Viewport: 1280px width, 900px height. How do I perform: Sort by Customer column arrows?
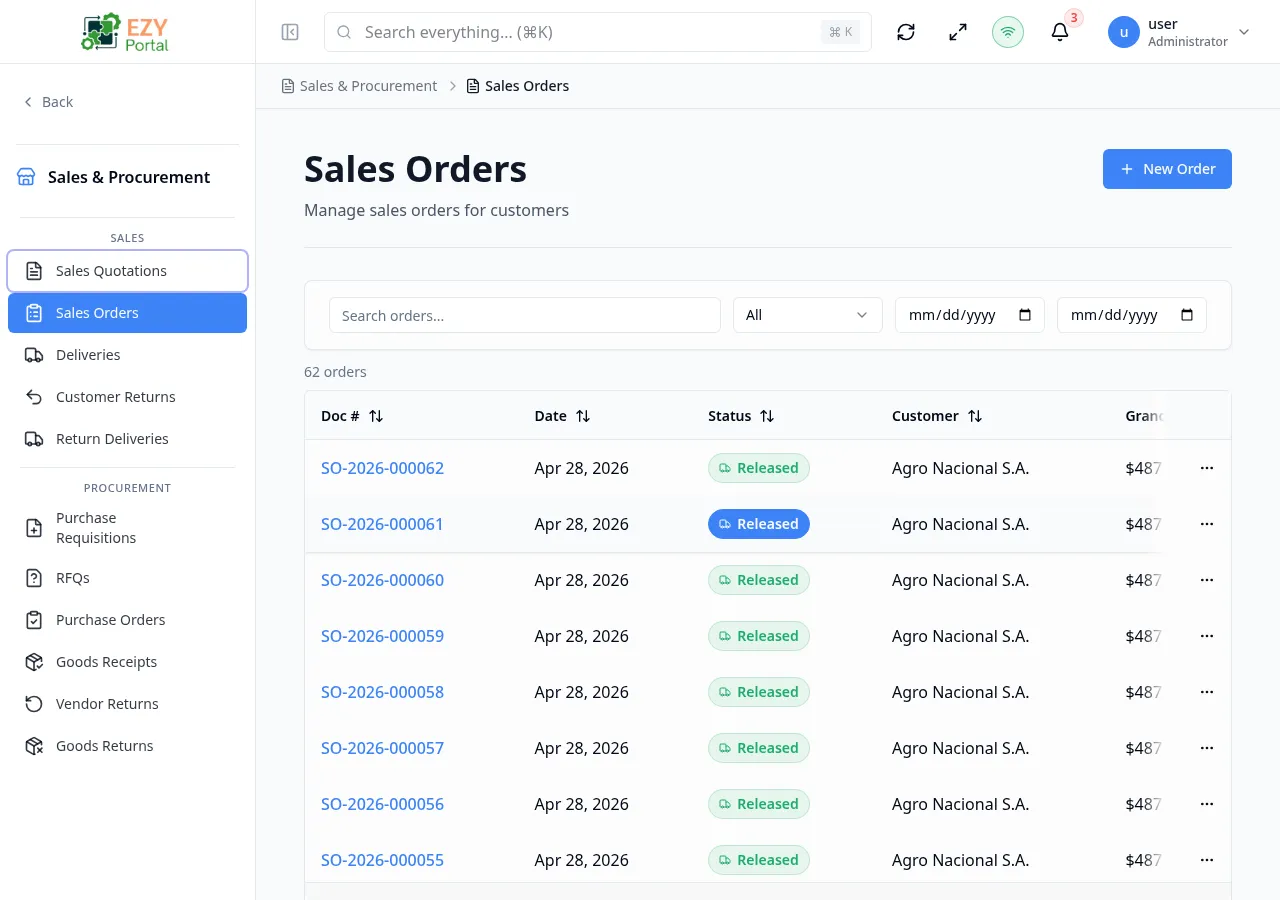click(975, 416)
